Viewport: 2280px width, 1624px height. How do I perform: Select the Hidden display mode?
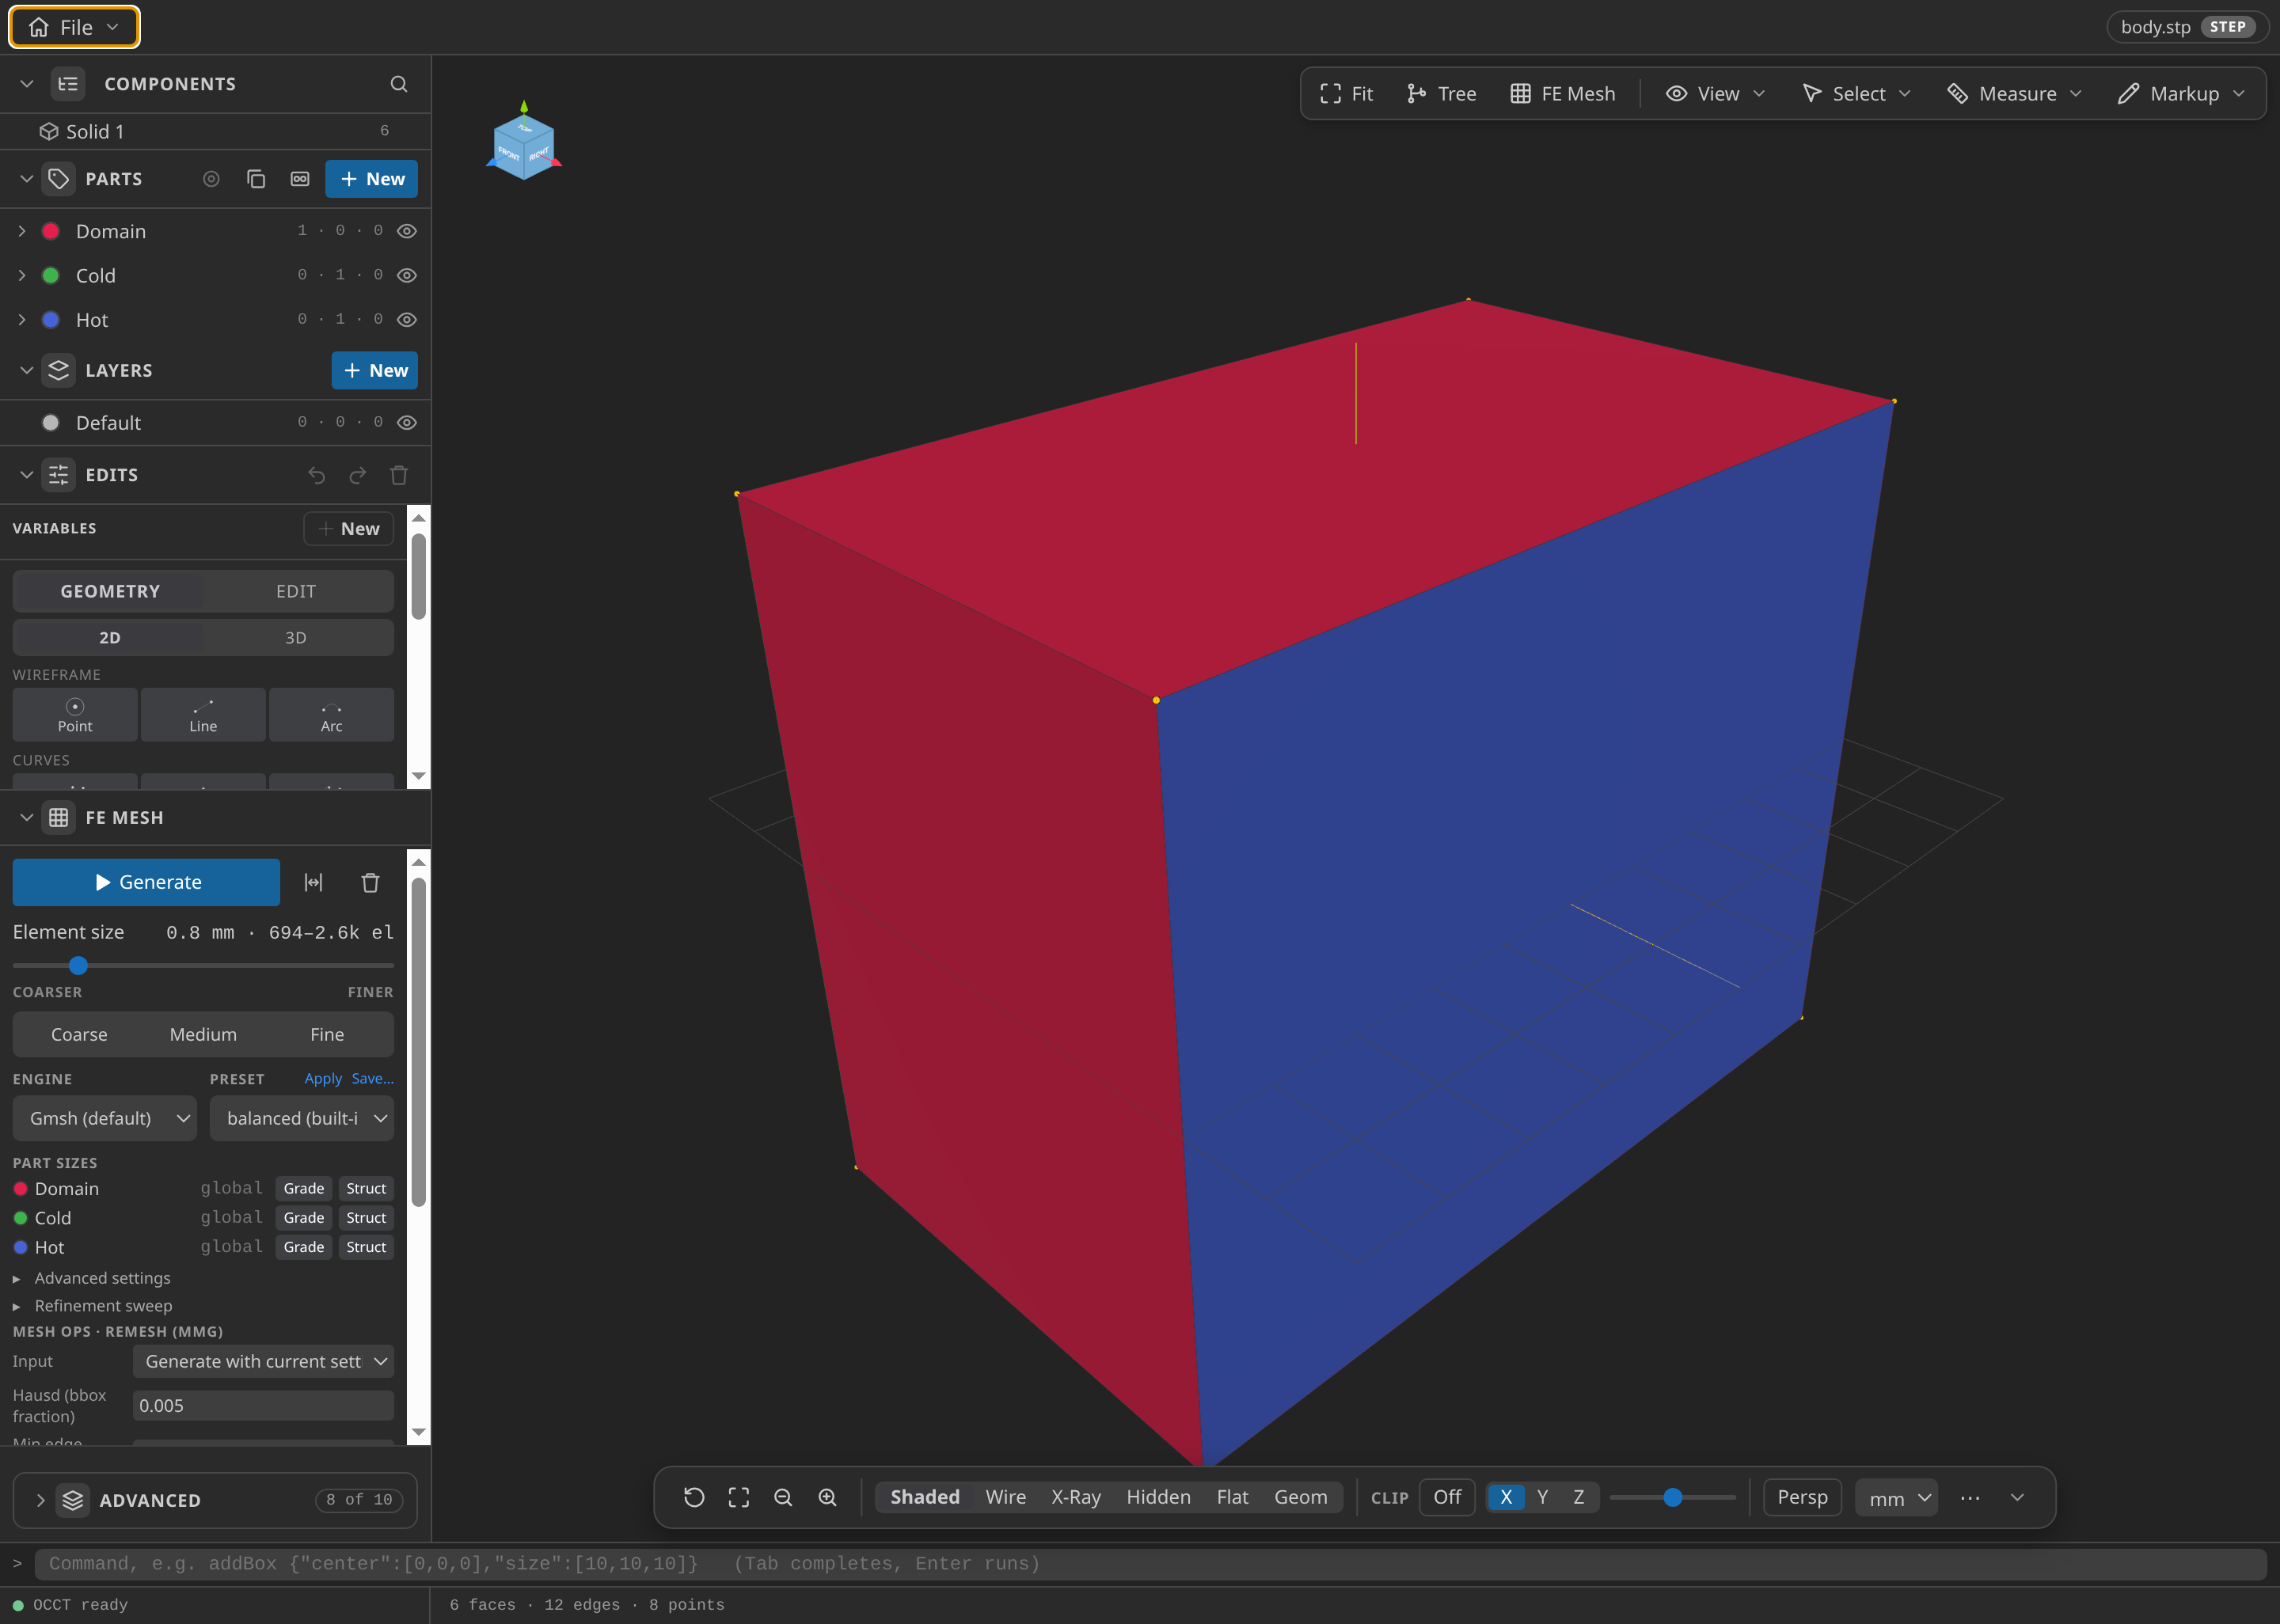tap(1158, 1497)
